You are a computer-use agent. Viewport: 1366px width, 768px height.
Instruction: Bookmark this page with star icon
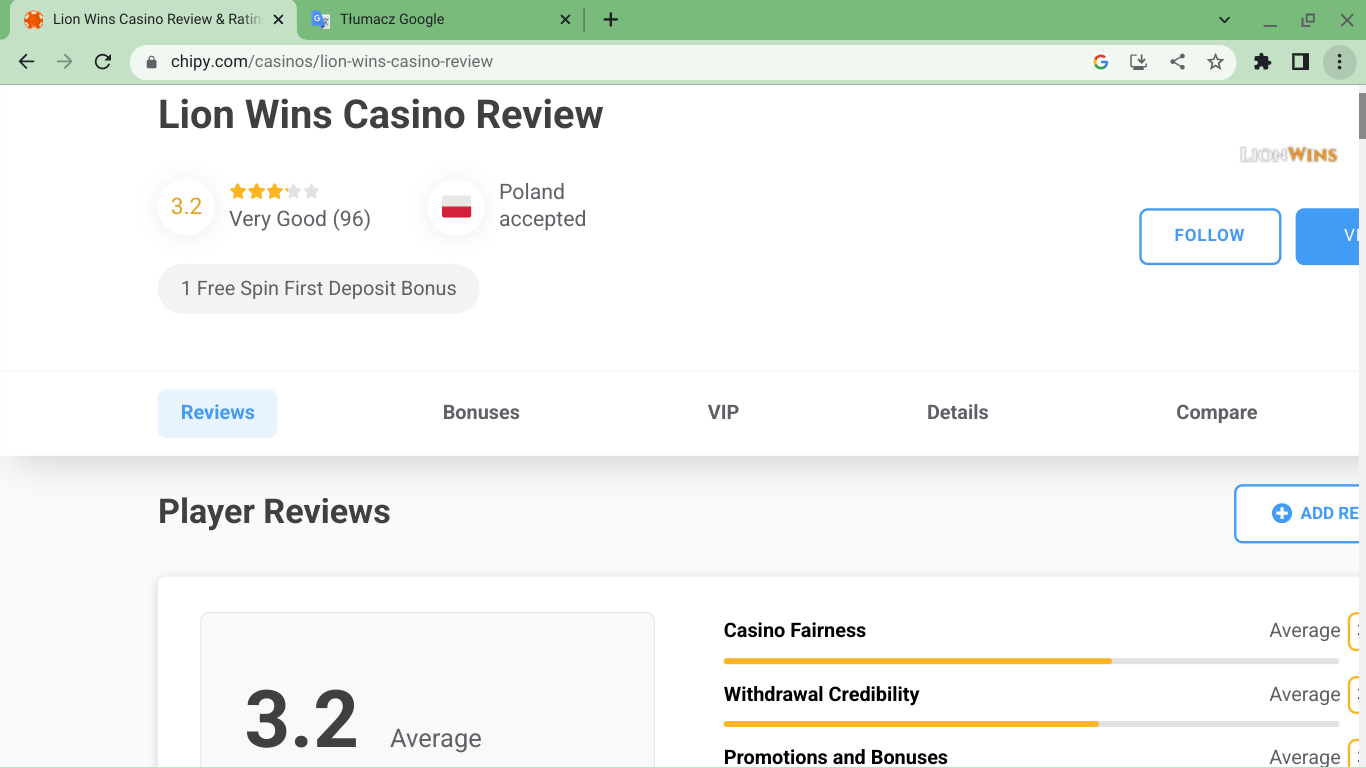click(x=1215, y=62)
